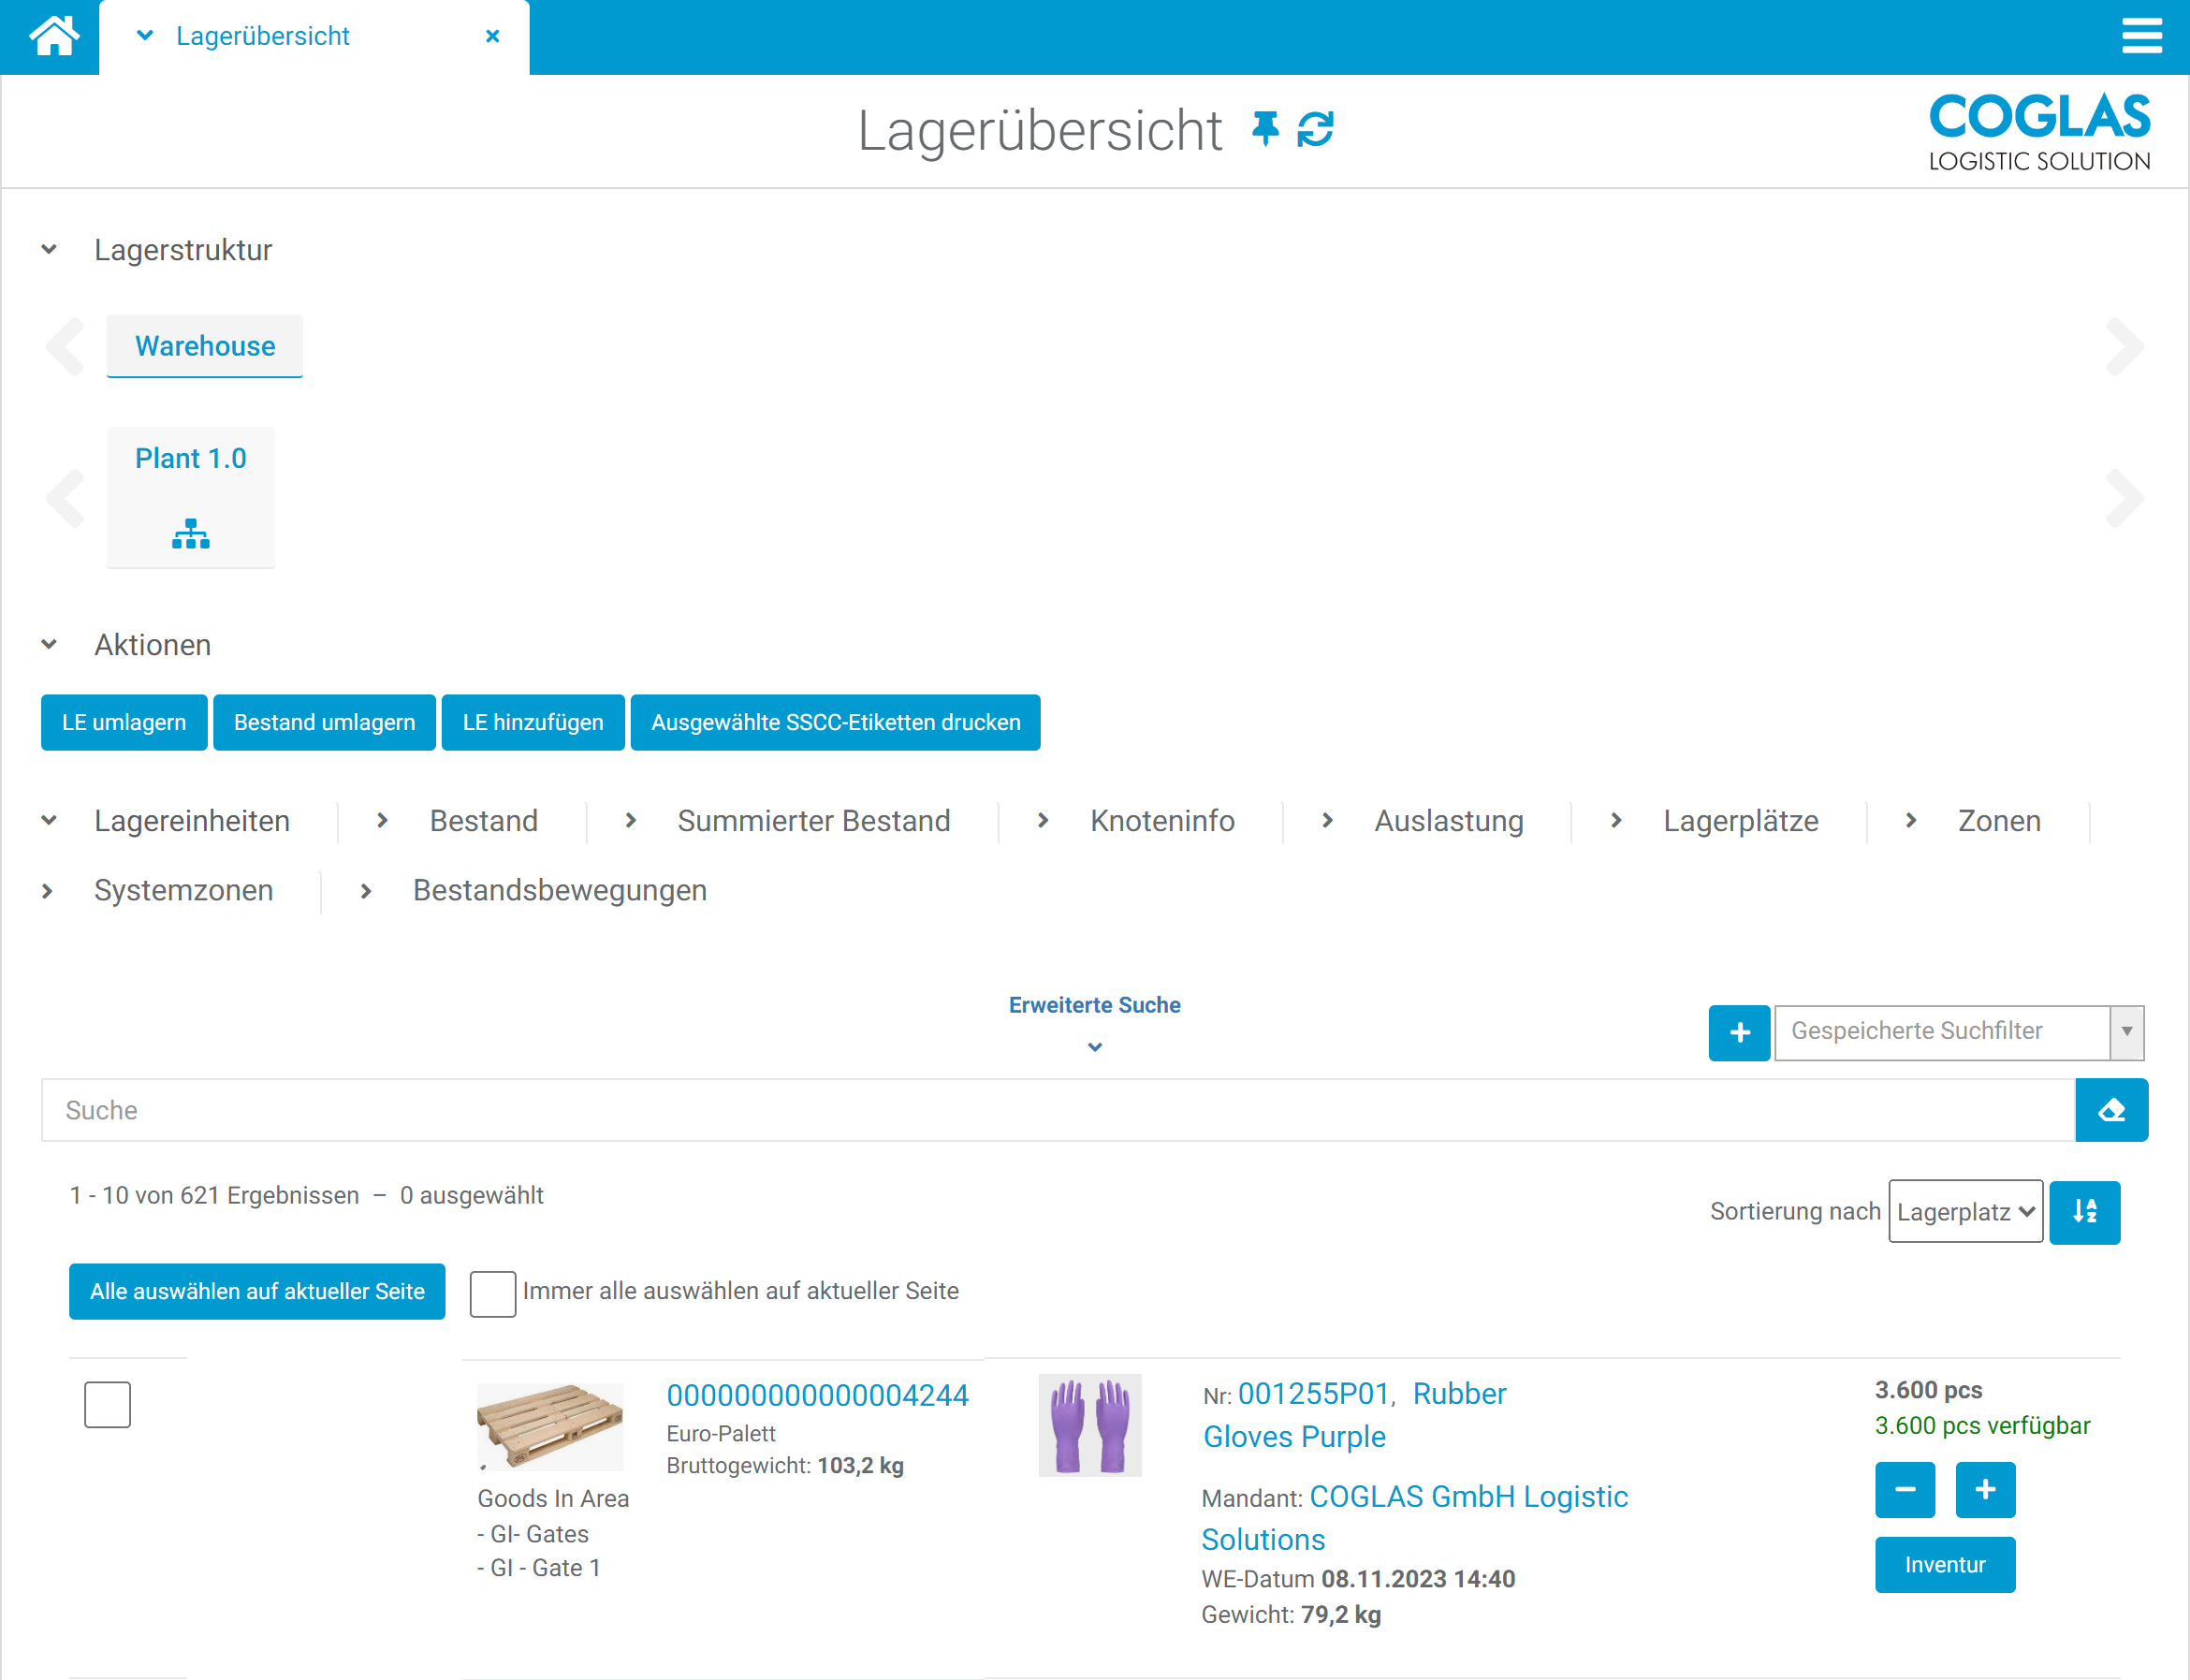Click the right arrow of the Warehouse carousel

coord(2124,347)
